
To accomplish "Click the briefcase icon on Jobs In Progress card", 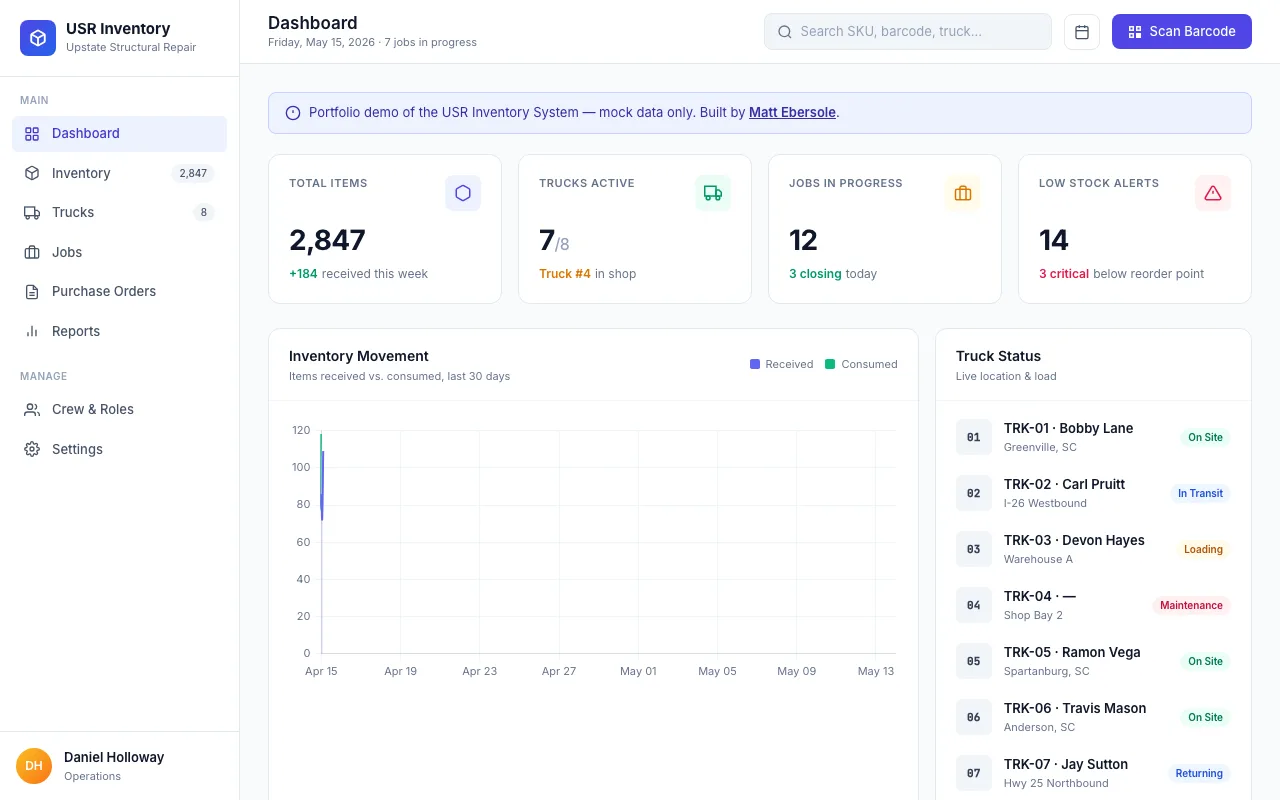I will click(963, 193).
